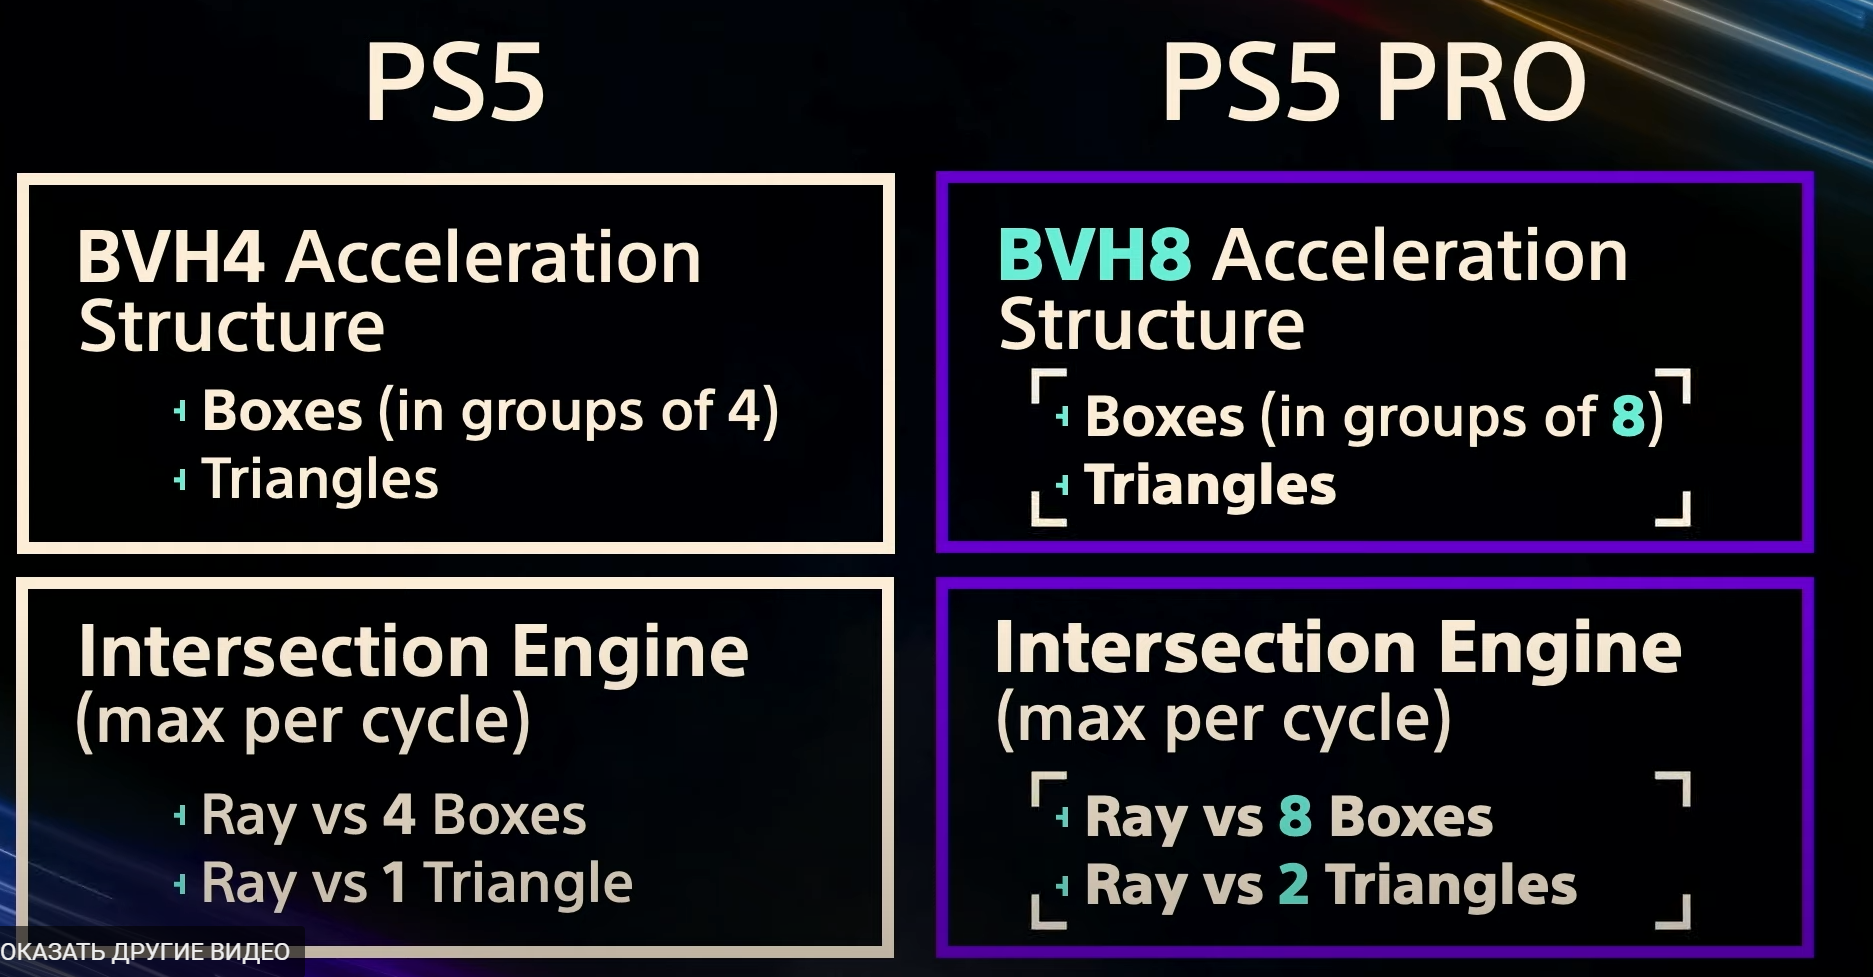Image resolution: width=1873 pixels, height=977 pixels.
Task: Click bullet marker beside "Ray vs 2 Triangles"
Action: pyautogui.click(x=1062, y=886)
